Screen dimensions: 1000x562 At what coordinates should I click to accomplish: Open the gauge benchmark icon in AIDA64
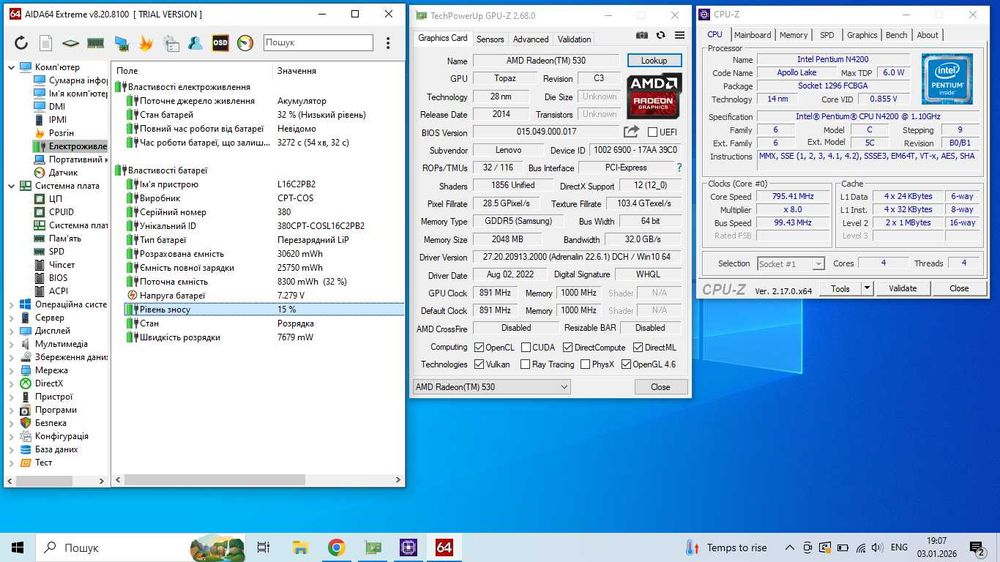pyautogui.click(x=245, y=43)
